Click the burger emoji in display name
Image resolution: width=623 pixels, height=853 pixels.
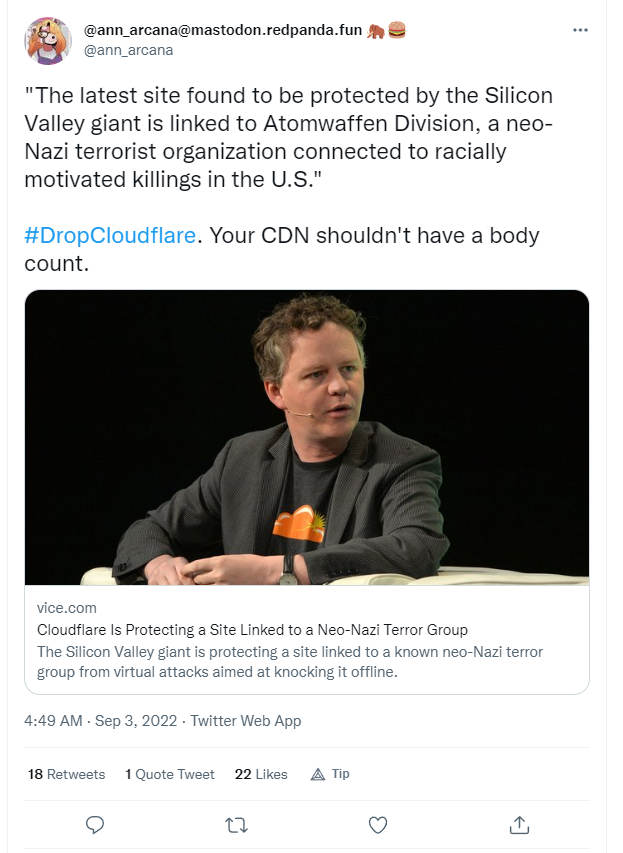tap(397, 30)
